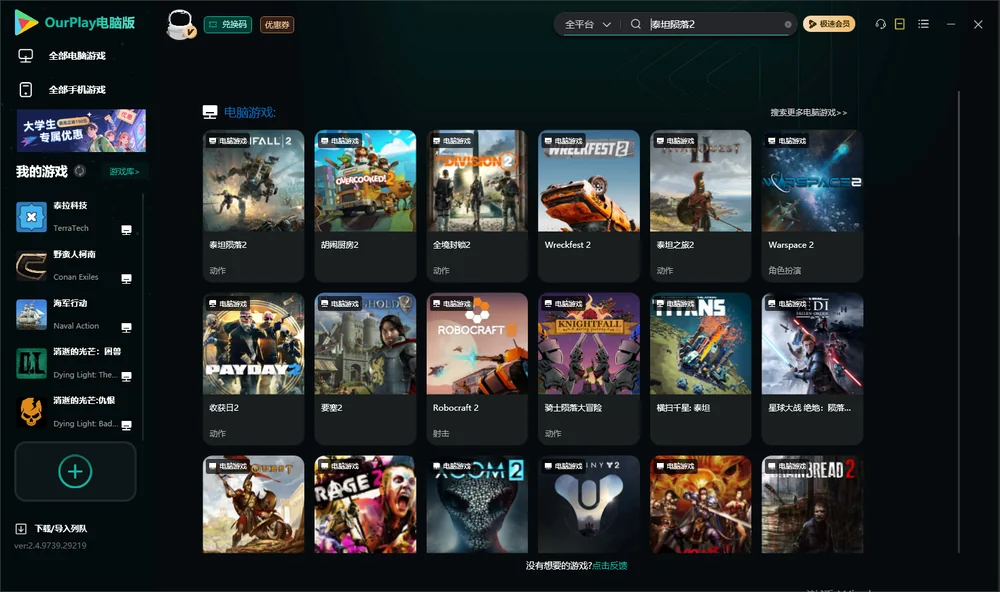Open 下载/导入列队 download queue
This screenshot has height=592, width=1000.
[51, 528]
